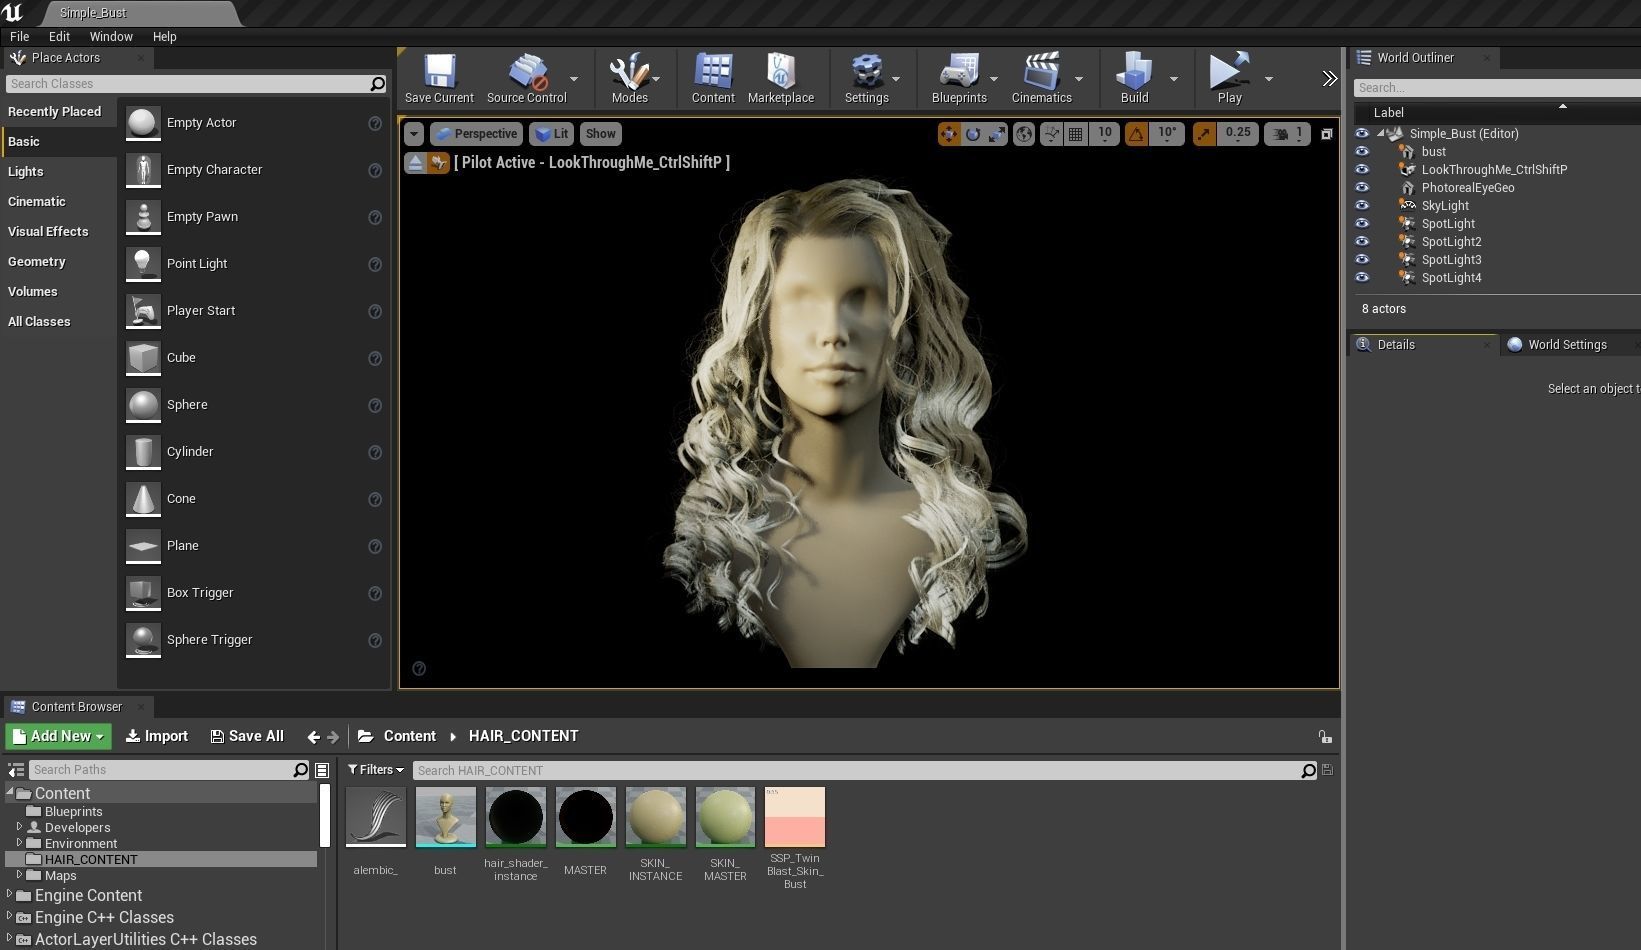Toggle visibility of the bust actor
The image size is (1641, 950).
point(1362,152)
